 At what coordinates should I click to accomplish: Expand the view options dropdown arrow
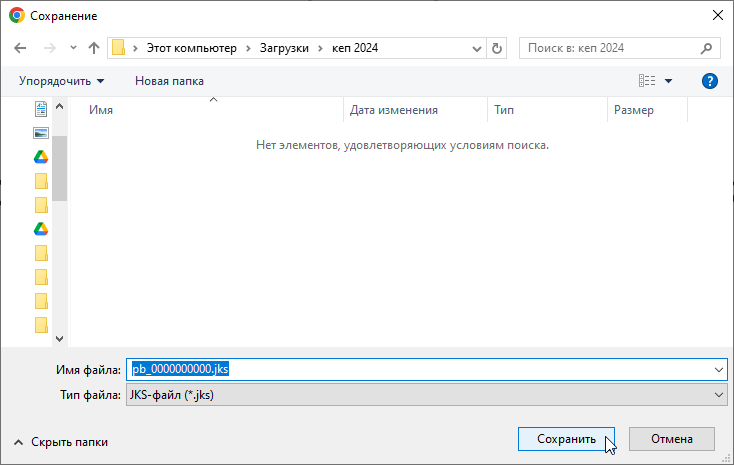click(669, 80)
